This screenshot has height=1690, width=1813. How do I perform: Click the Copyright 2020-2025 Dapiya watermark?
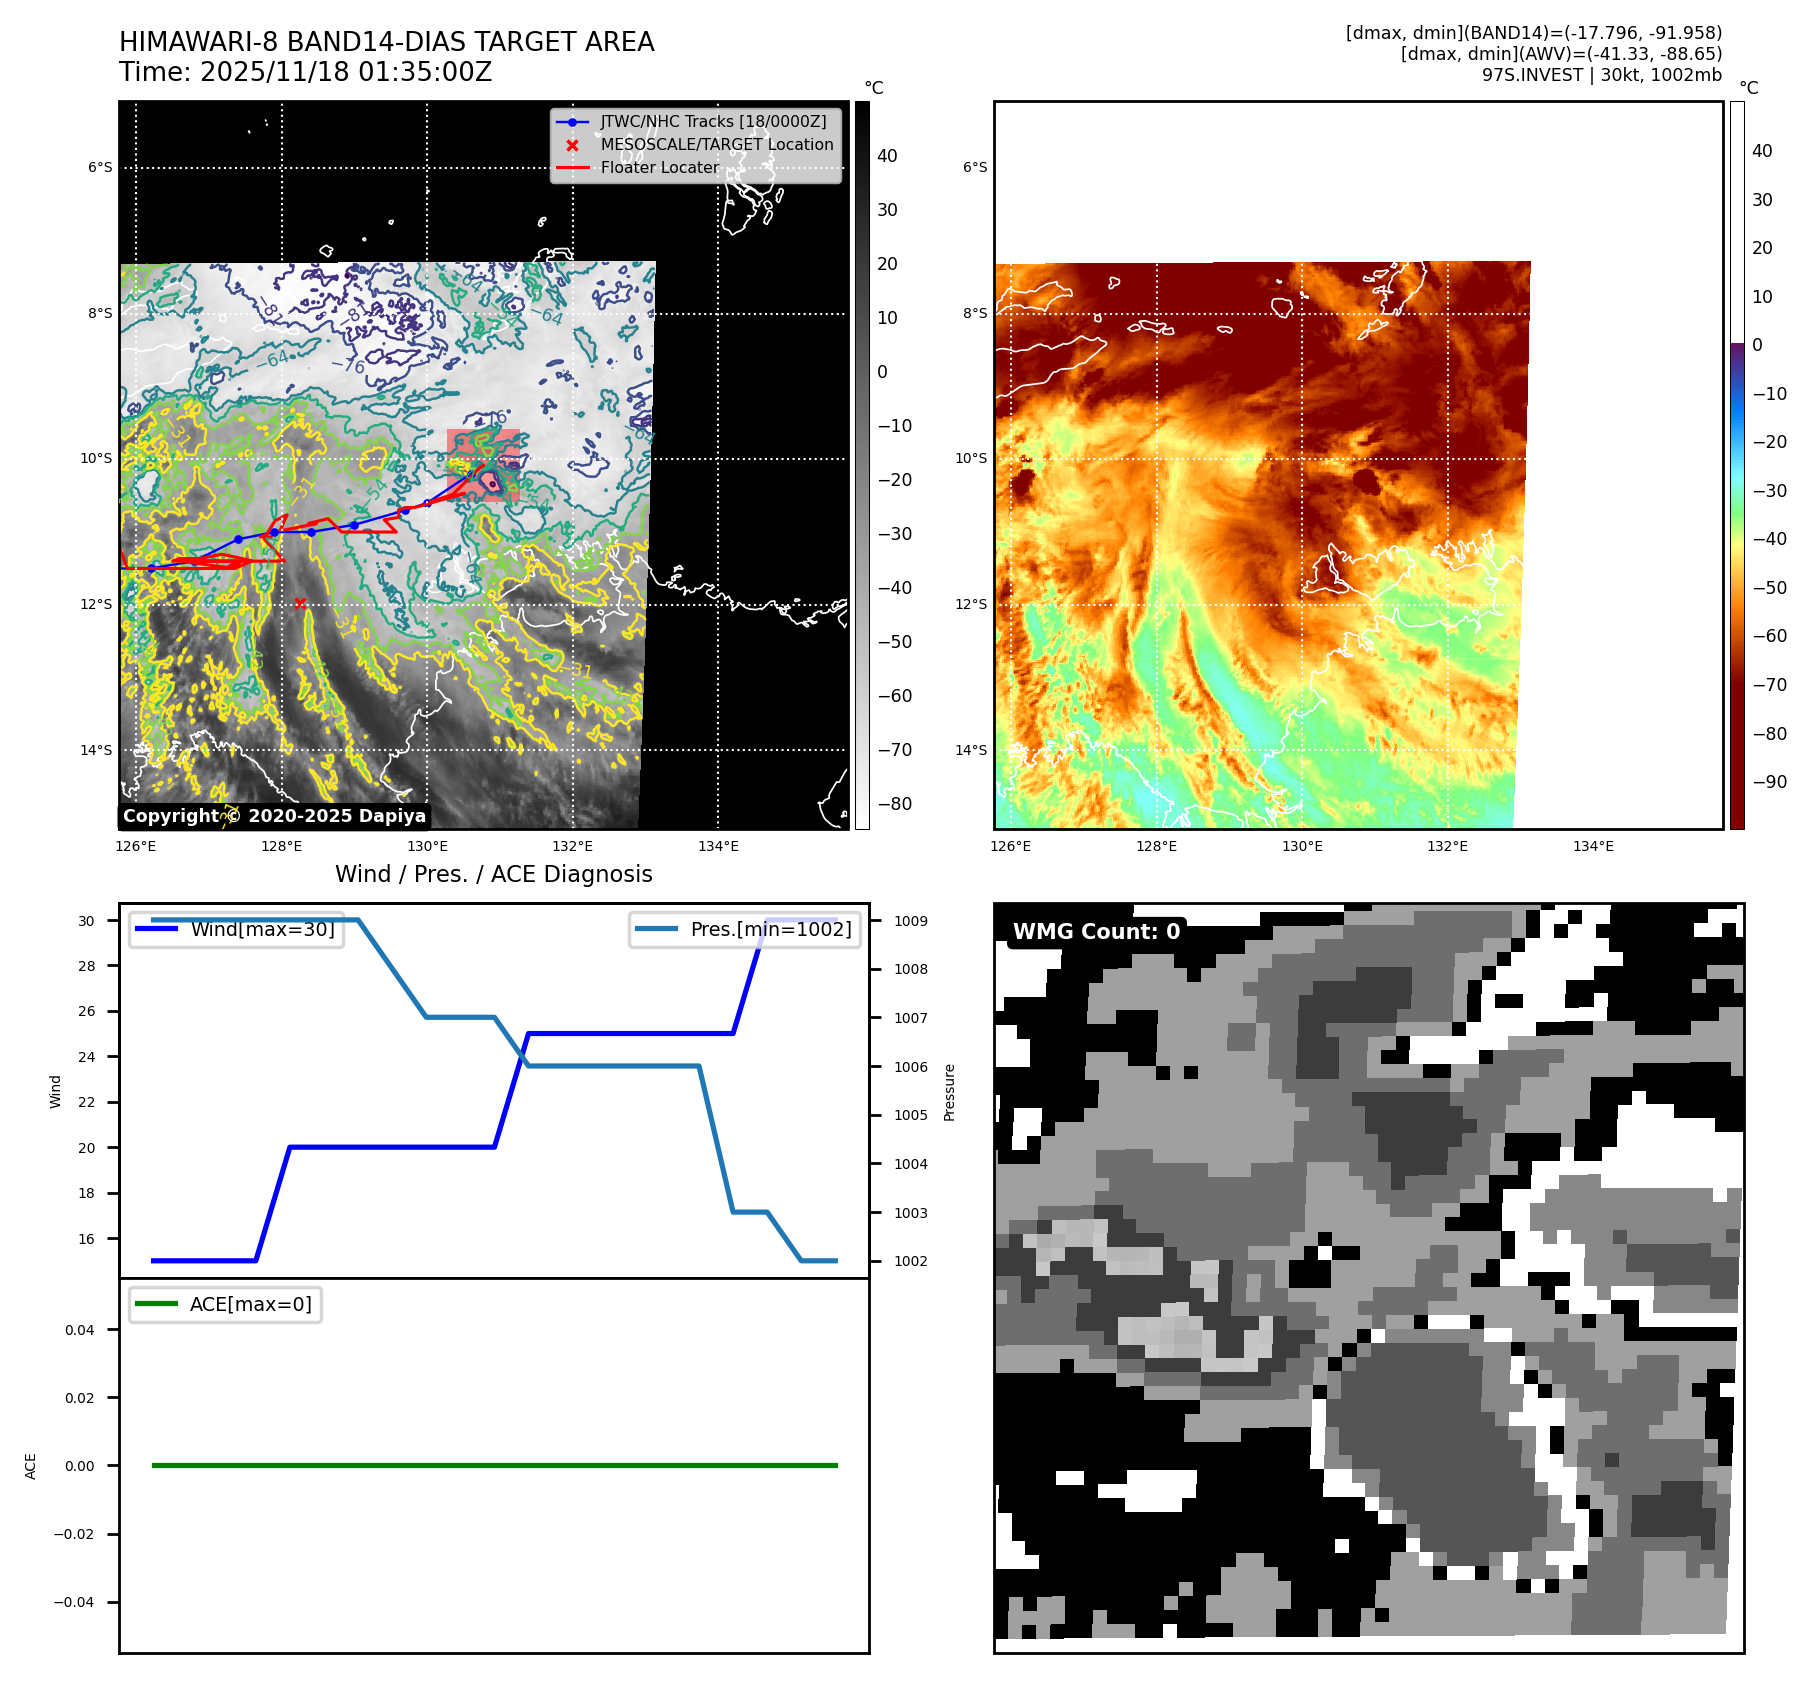[274, 816]
